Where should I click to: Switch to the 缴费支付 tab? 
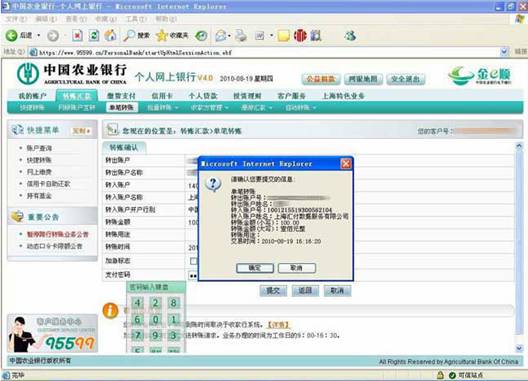121,96
